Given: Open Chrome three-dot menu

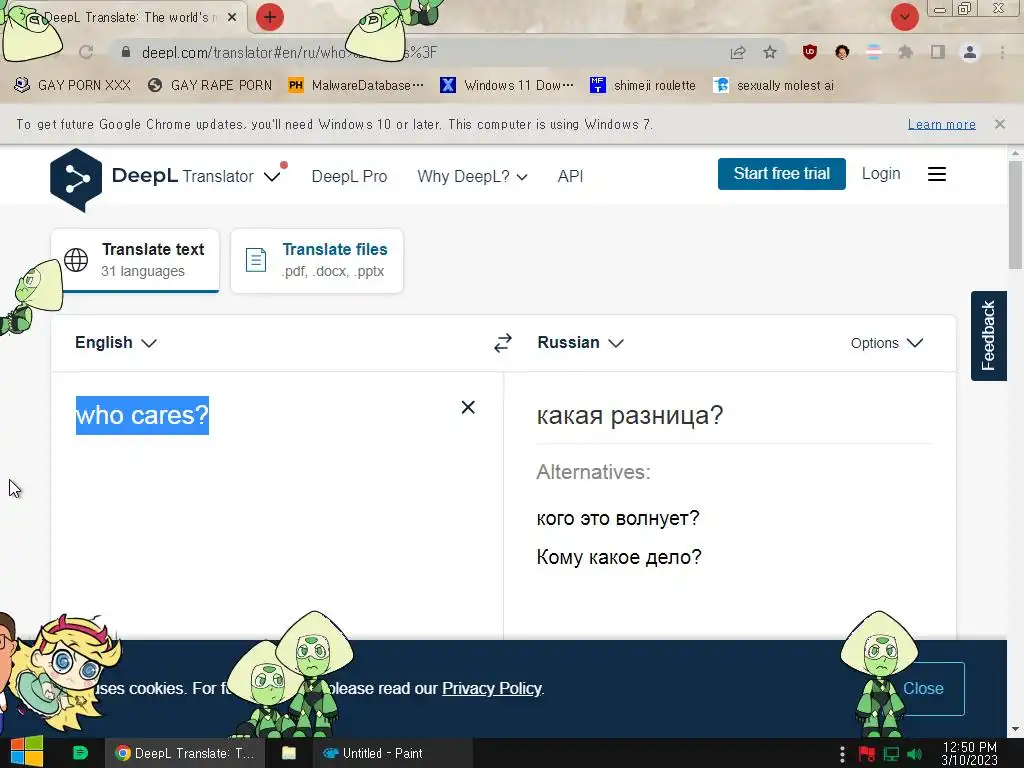Looking at the screenshot, I should coord(1002,52).
